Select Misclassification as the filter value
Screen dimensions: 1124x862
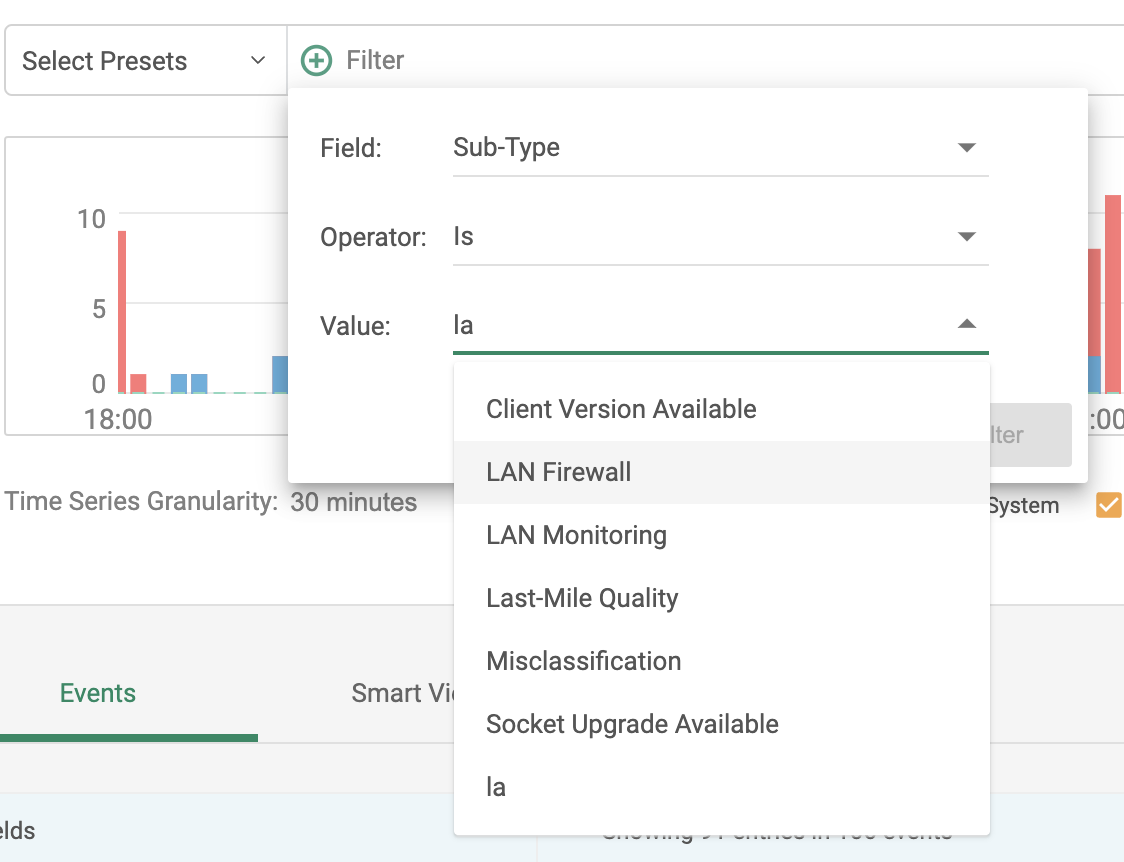[x=583, y=661]
